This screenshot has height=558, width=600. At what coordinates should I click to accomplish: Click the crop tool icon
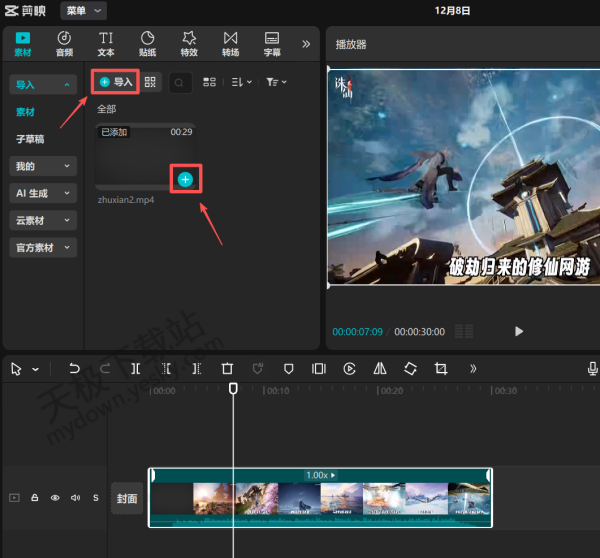(x=441, y=369)
